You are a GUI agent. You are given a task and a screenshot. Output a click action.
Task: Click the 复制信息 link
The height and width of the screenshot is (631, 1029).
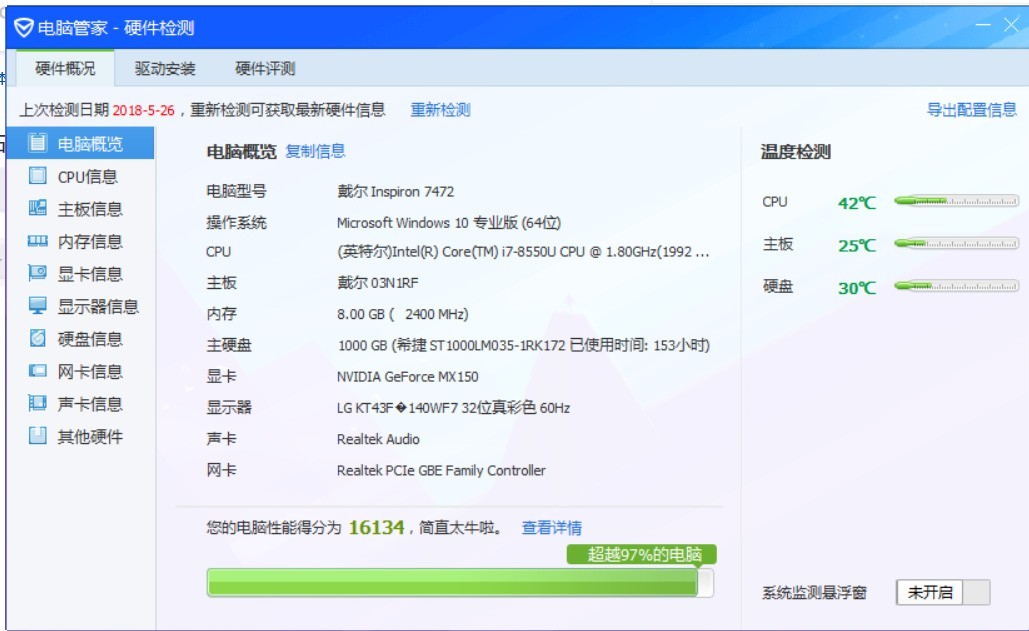coord(315,152)
